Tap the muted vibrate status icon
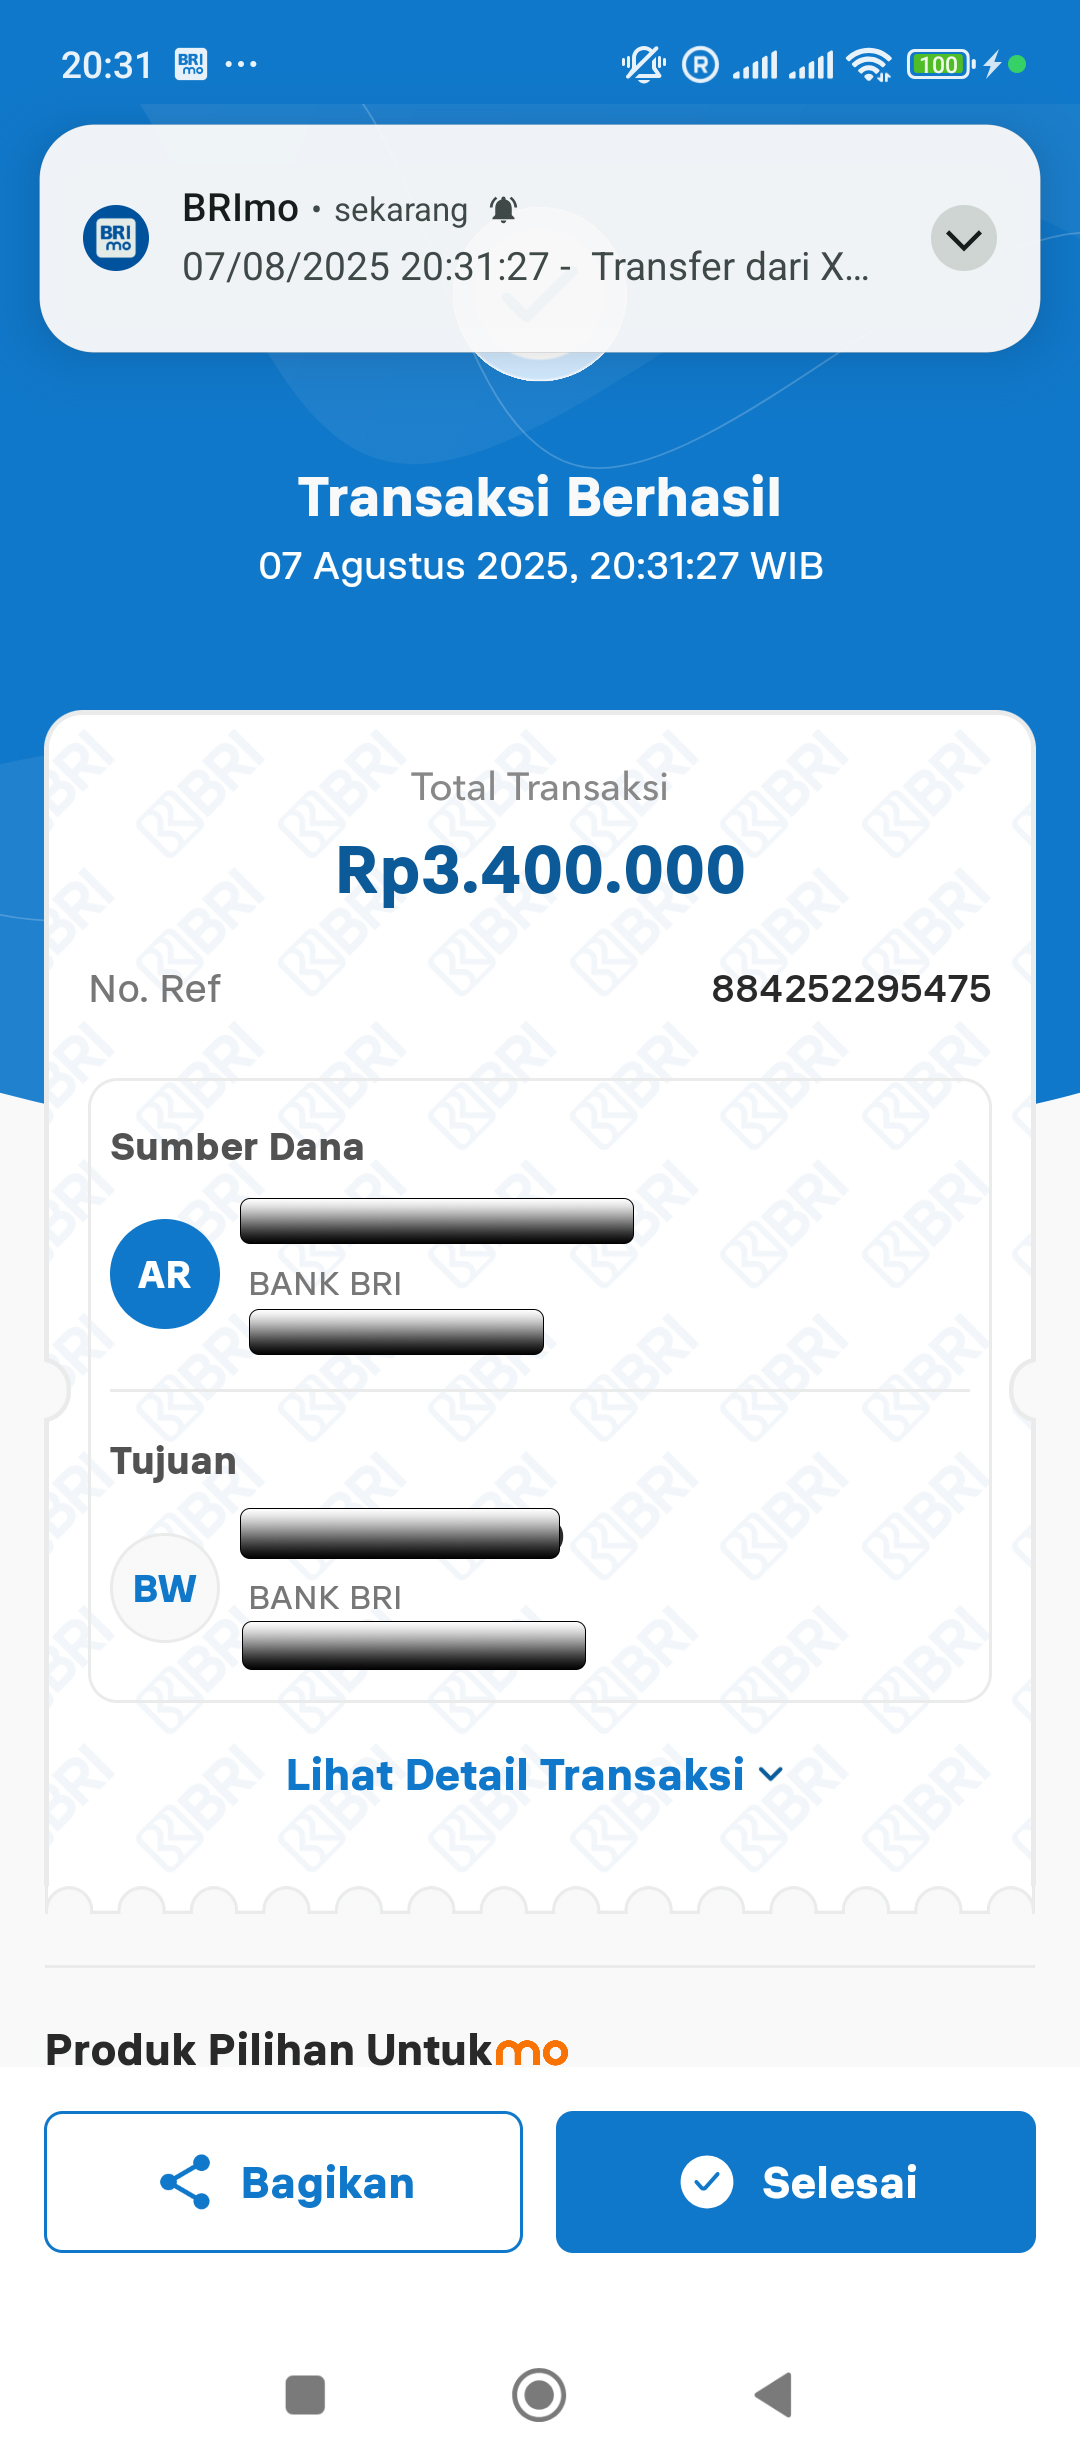This screenshot has height=2460, width=1080. 644,65
